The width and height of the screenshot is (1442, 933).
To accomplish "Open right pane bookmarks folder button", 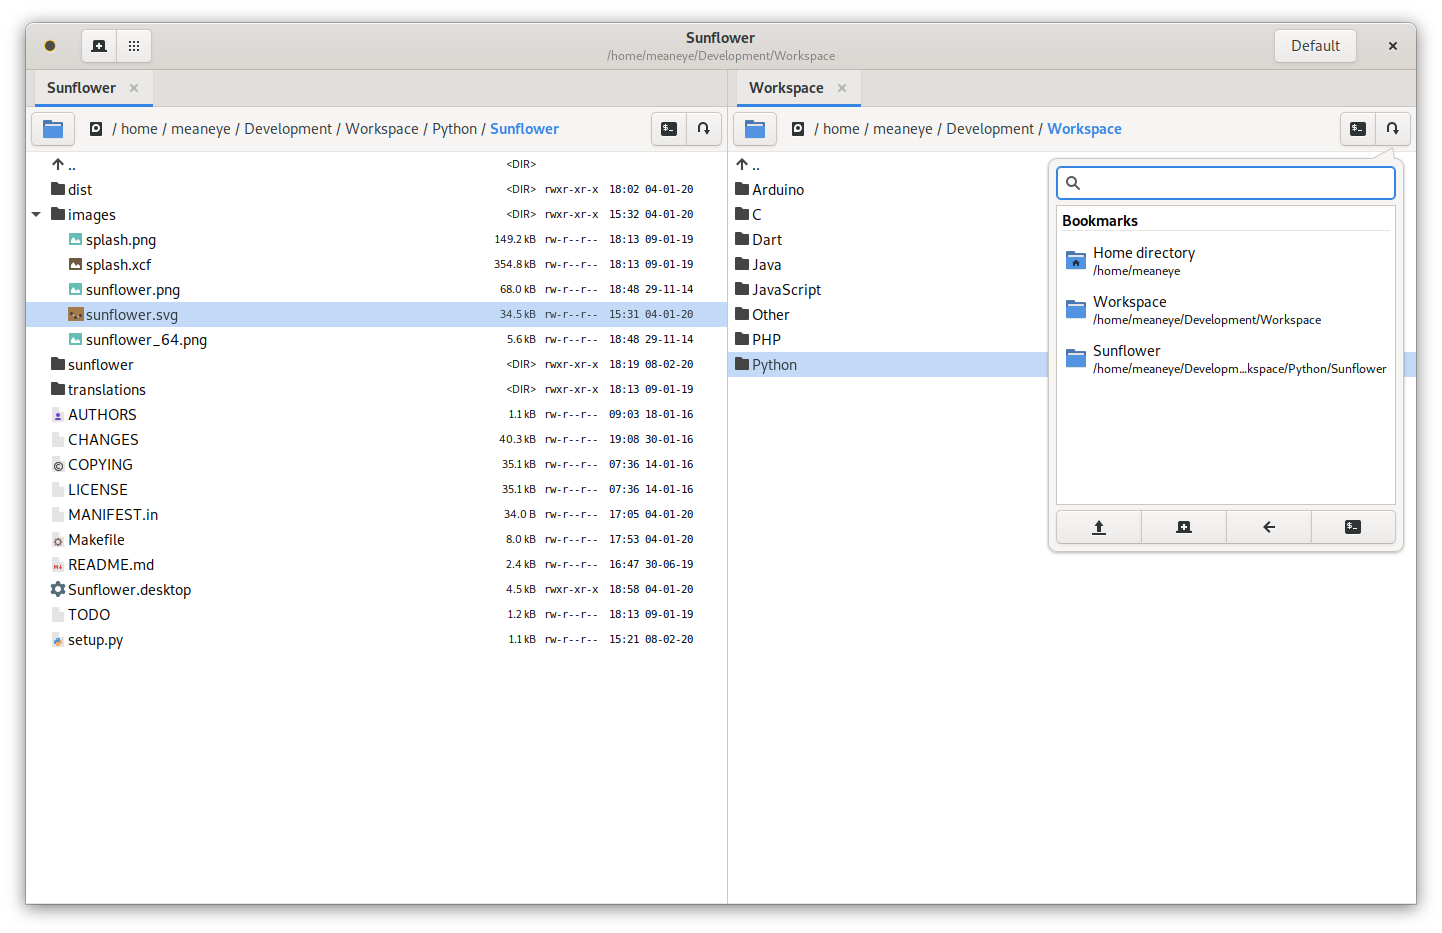I will click(x=755, y=129).
